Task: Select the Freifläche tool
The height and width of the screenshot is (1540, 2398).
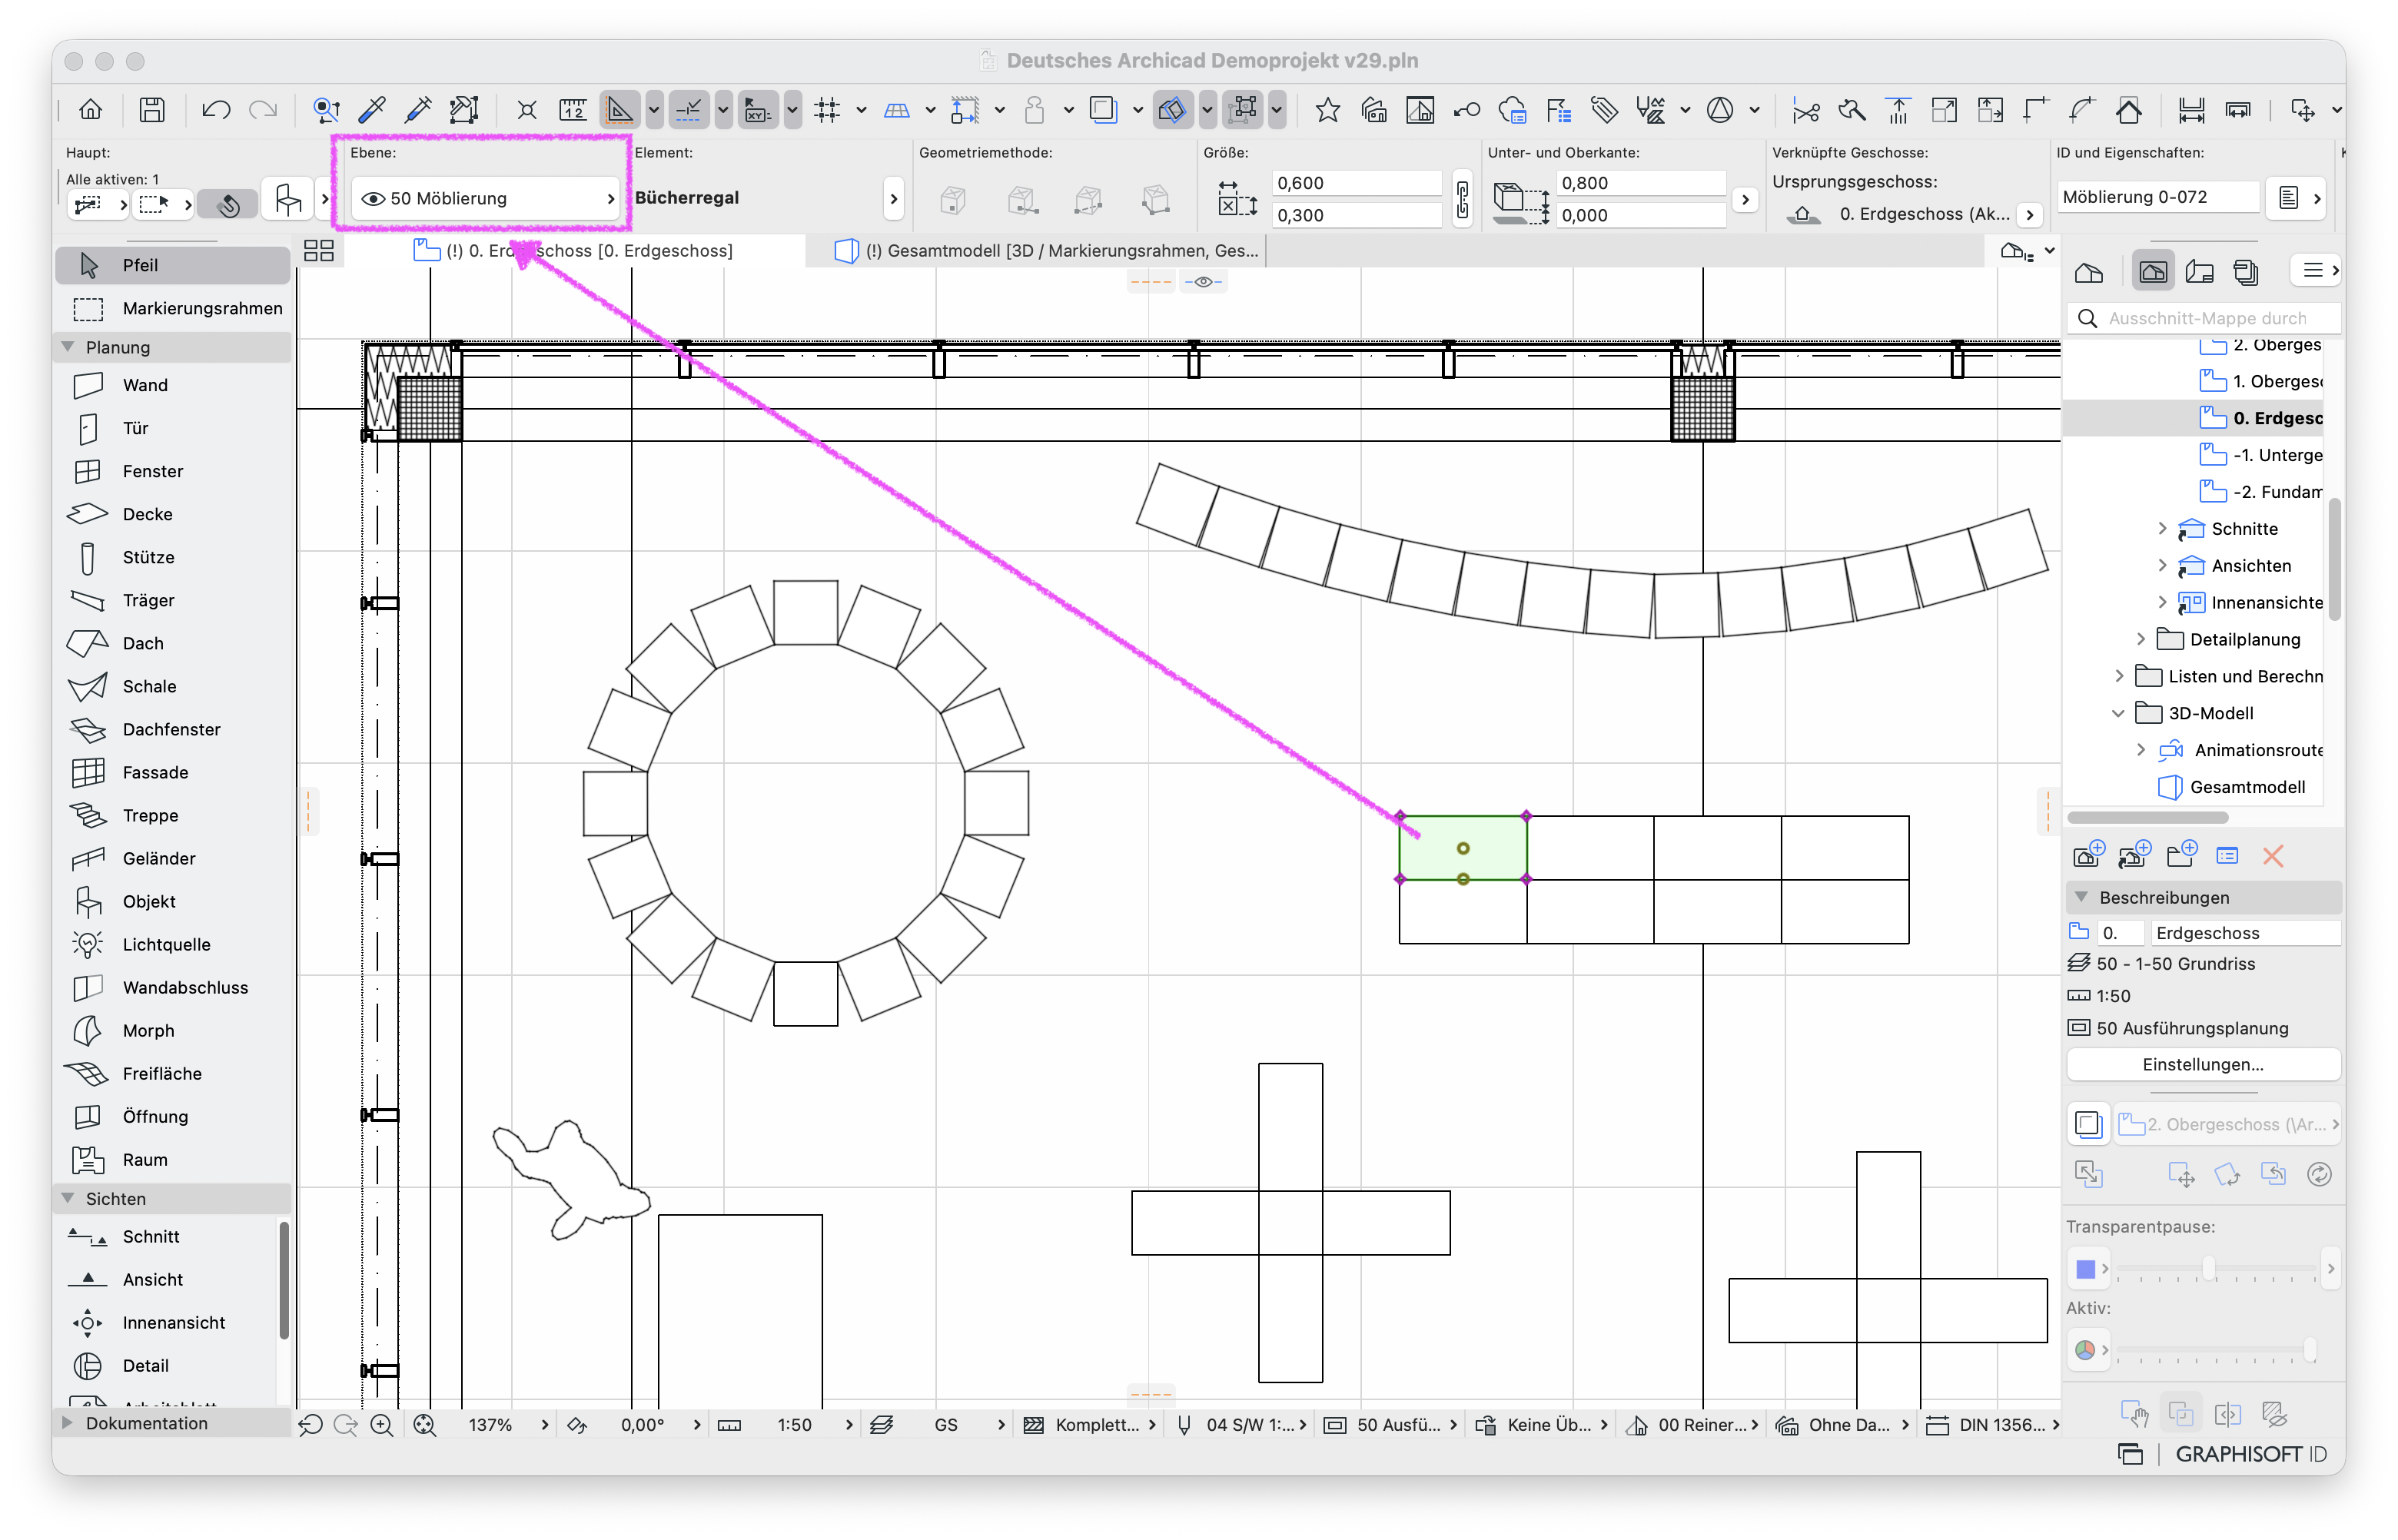Action: (x=172, y=1073)
